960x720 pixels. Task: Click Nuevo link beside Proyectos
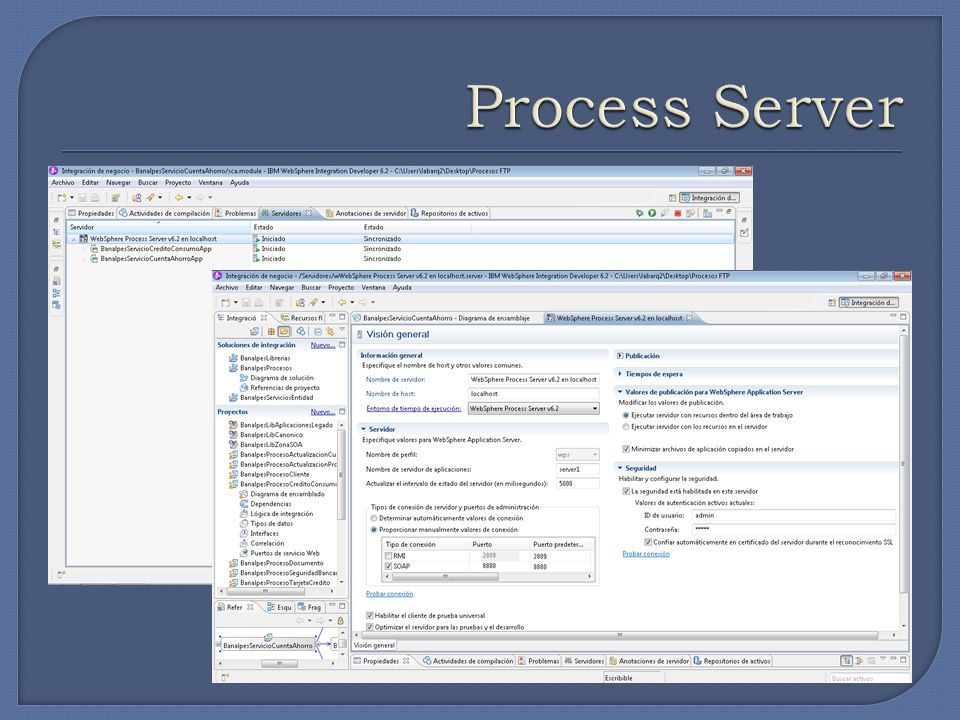click(323, 411)
